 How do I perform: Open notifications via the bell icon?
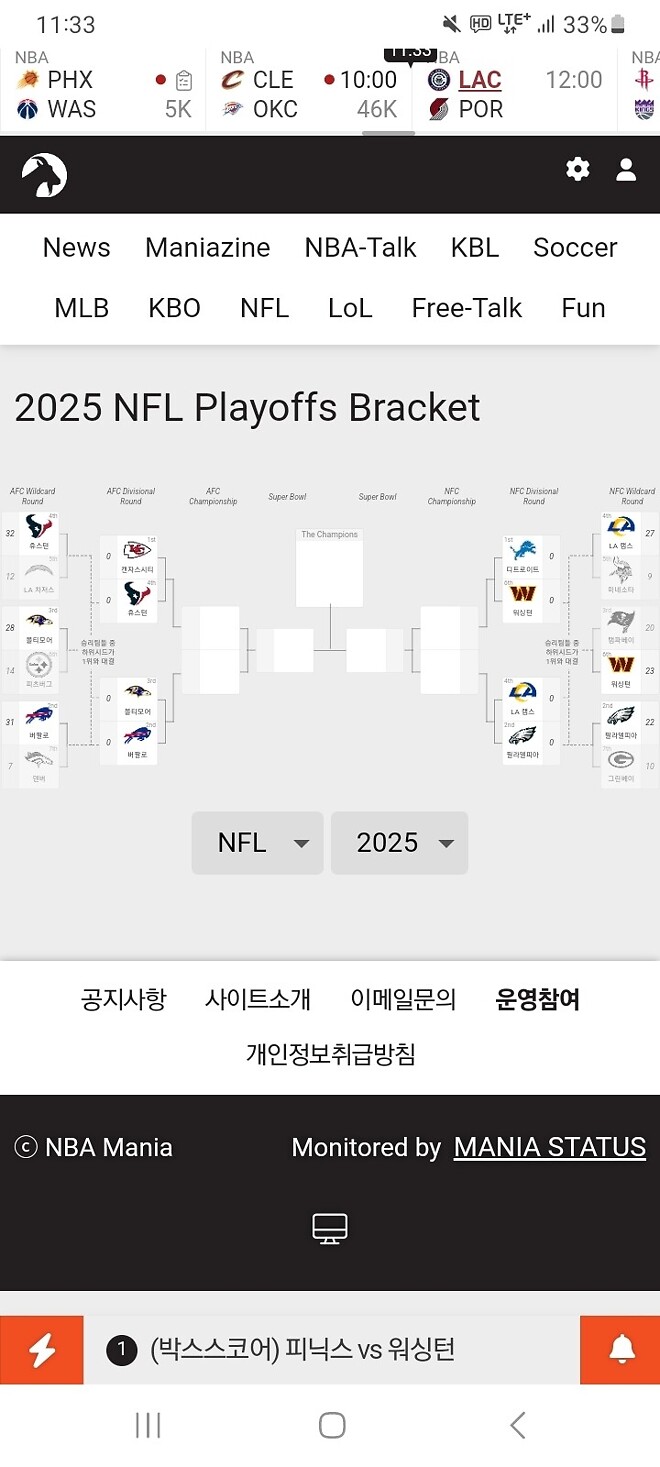pos(619,1348)
